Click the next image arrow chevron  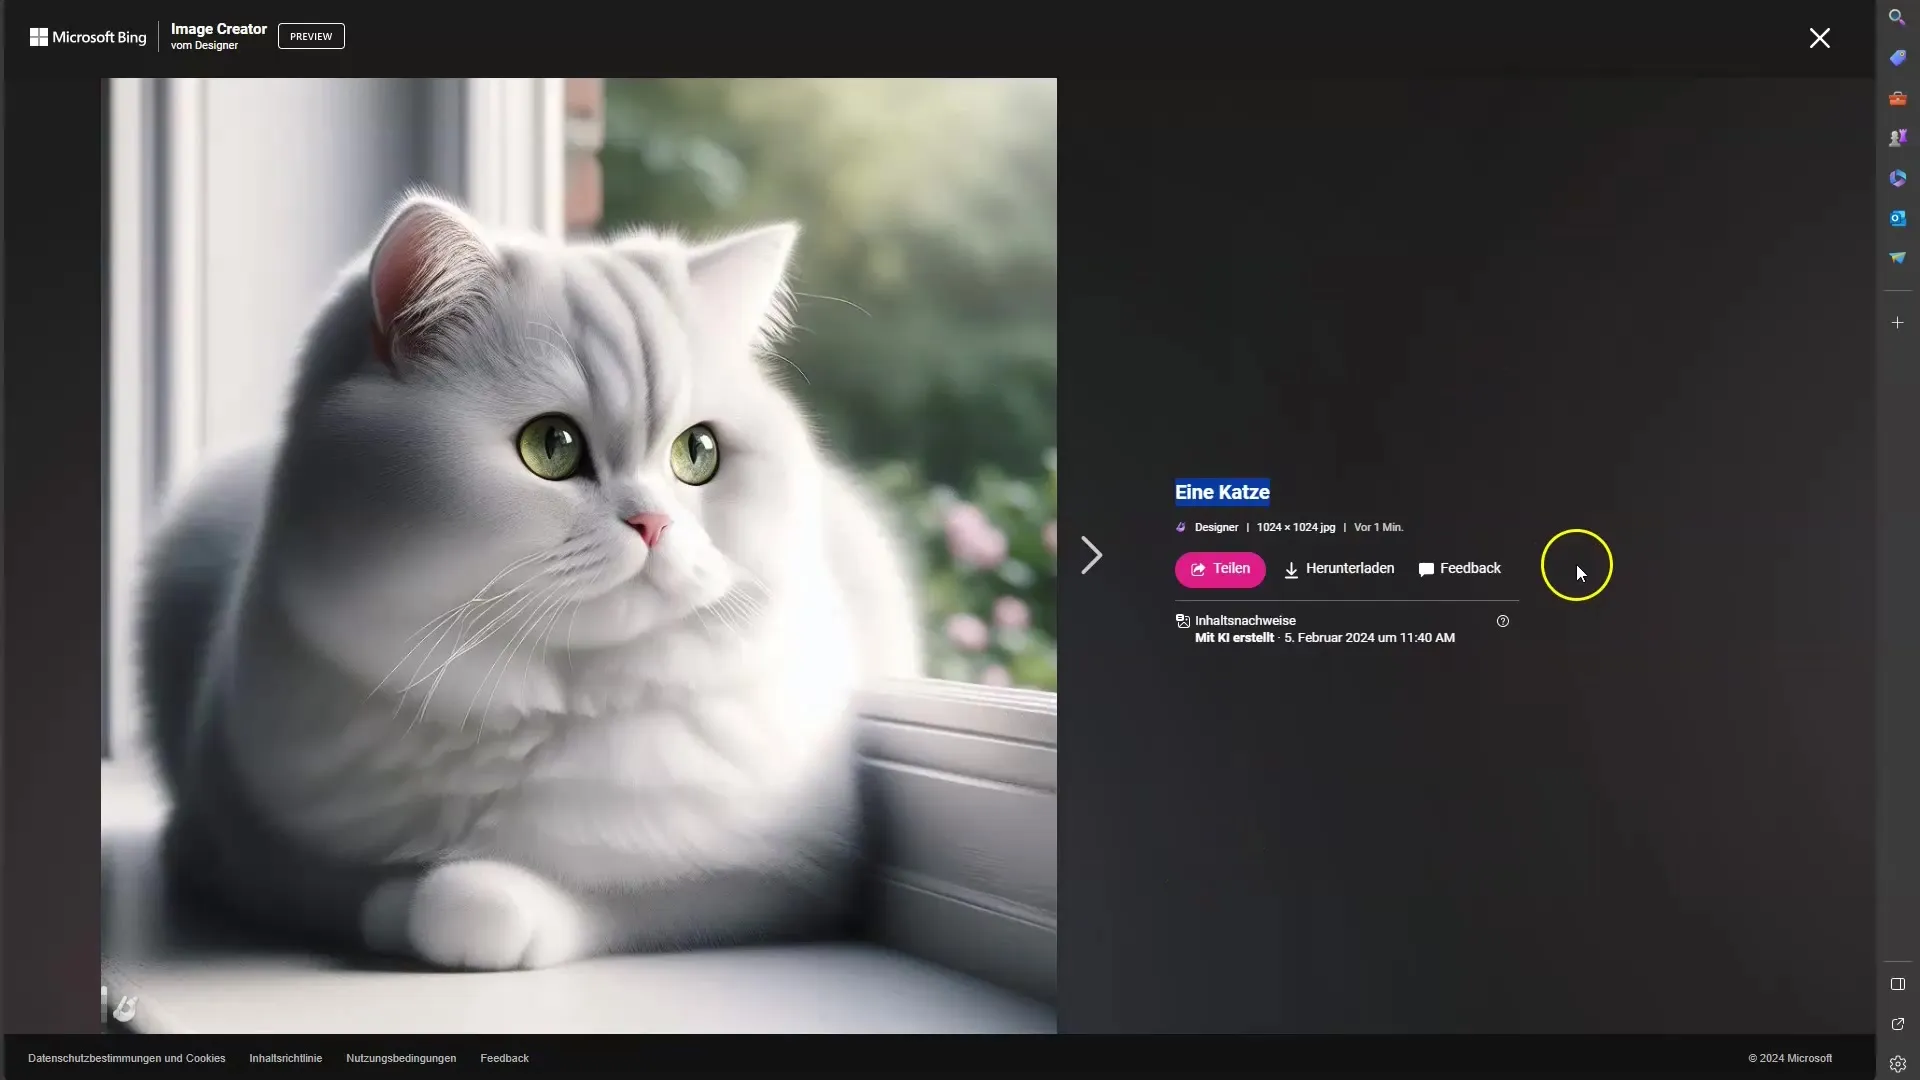(x=1091, y=555)
